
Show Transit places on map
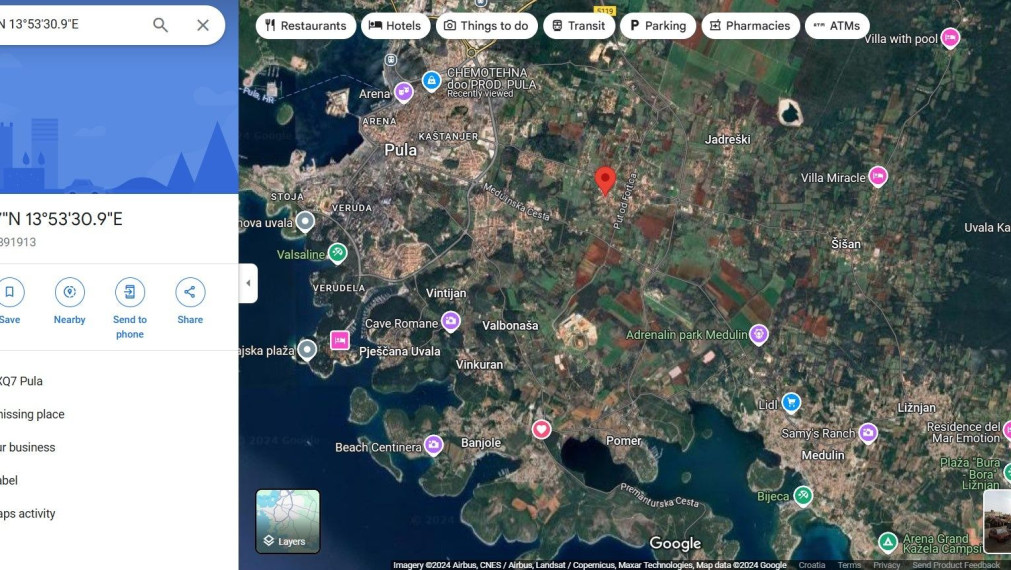tap(578, 26)
